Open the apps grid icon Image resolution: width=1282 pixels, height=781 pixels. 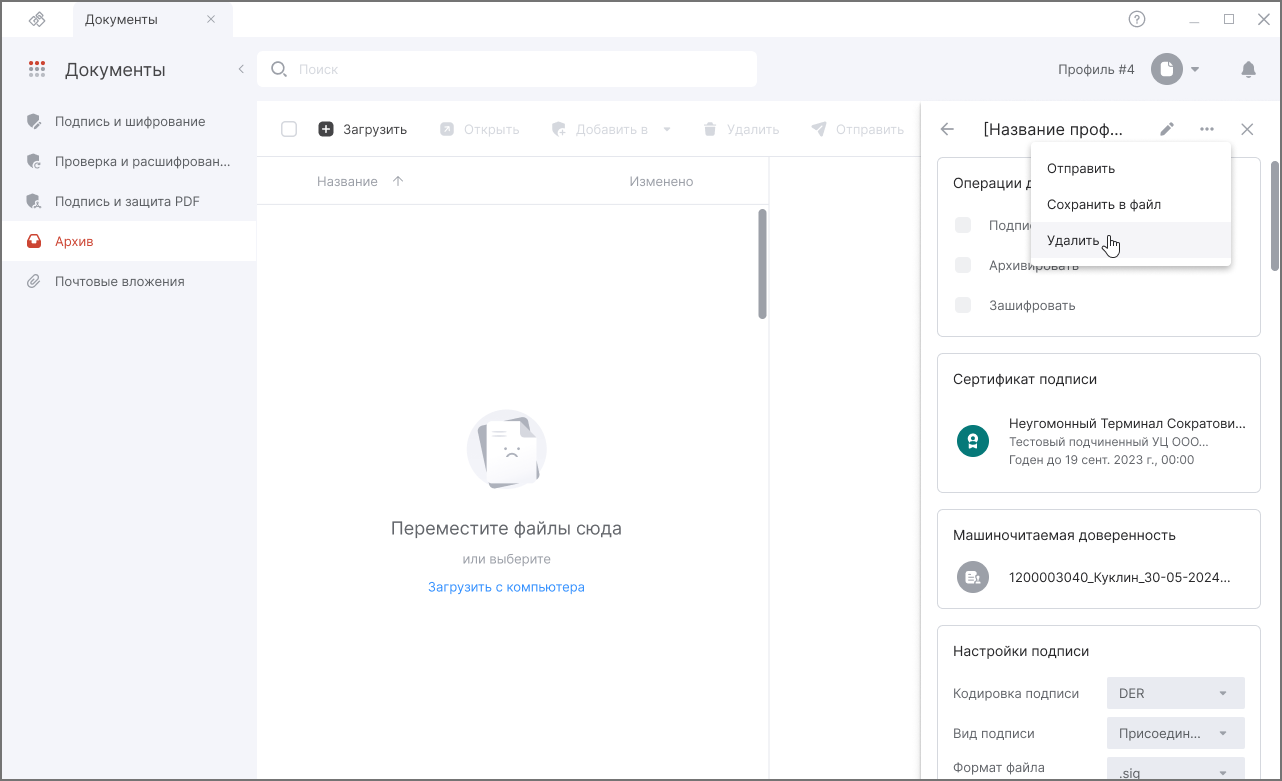pyautogui.click(x=37, y=69)
